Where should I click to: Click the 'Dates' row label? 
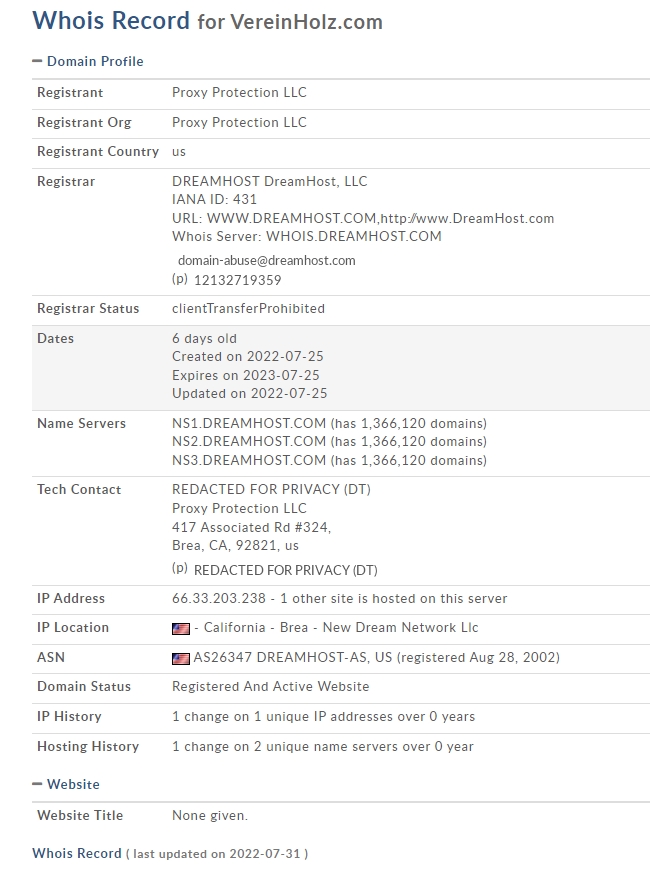[x=55, y=338]
